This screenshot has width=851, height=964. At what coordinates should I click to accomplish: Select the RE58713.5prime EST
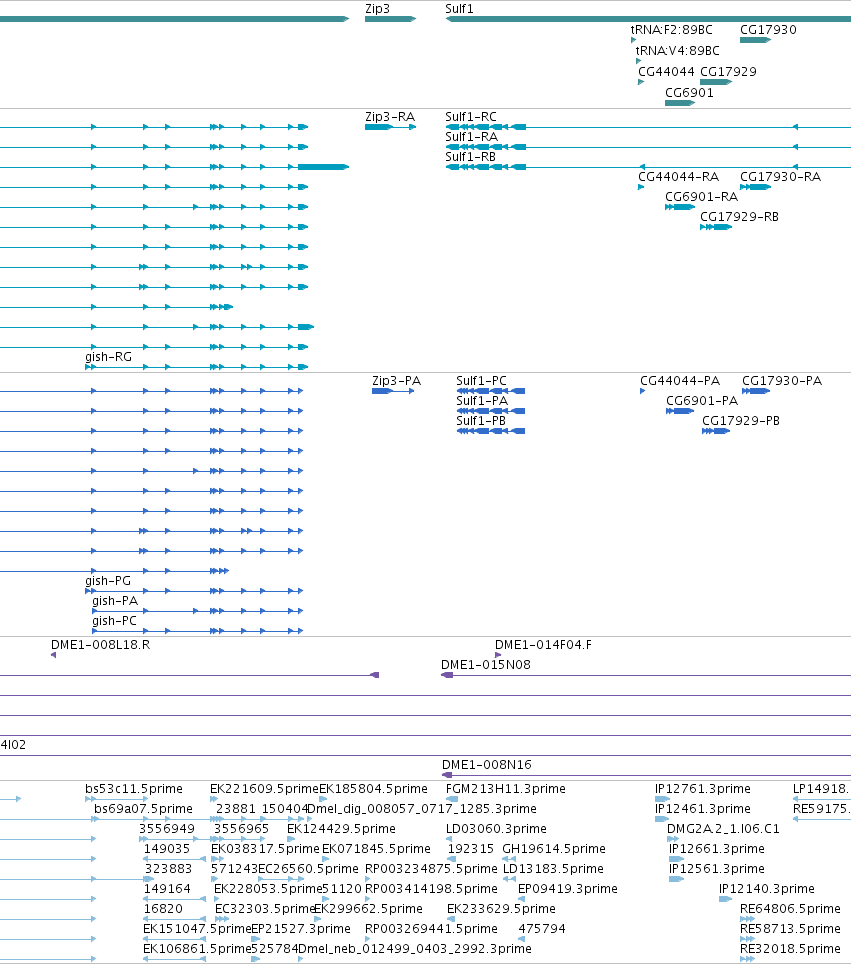click(747, 939)
